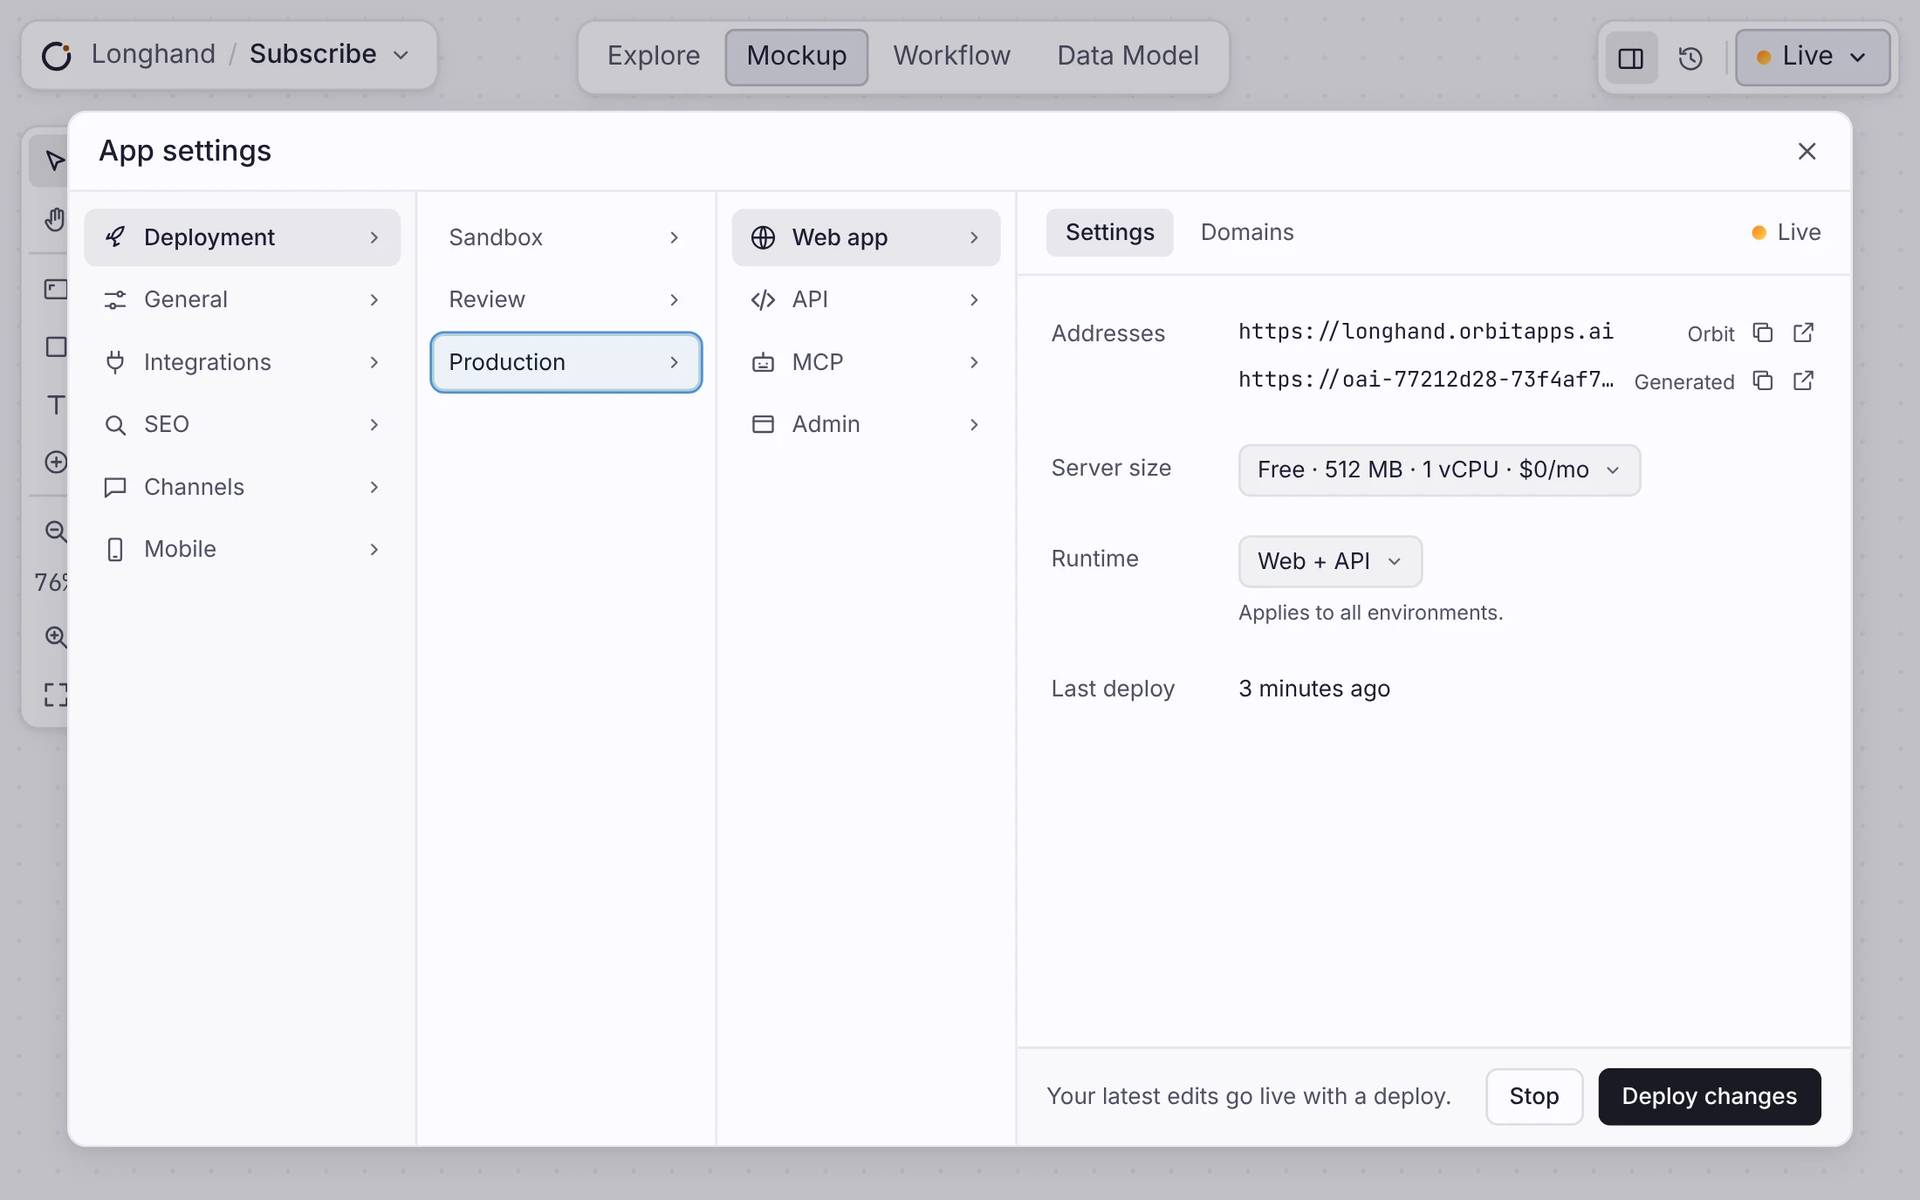This screenshot has height=1200, width=1920.
Task: Click the add circle-plus tool
Action: (x=56, y=462)
